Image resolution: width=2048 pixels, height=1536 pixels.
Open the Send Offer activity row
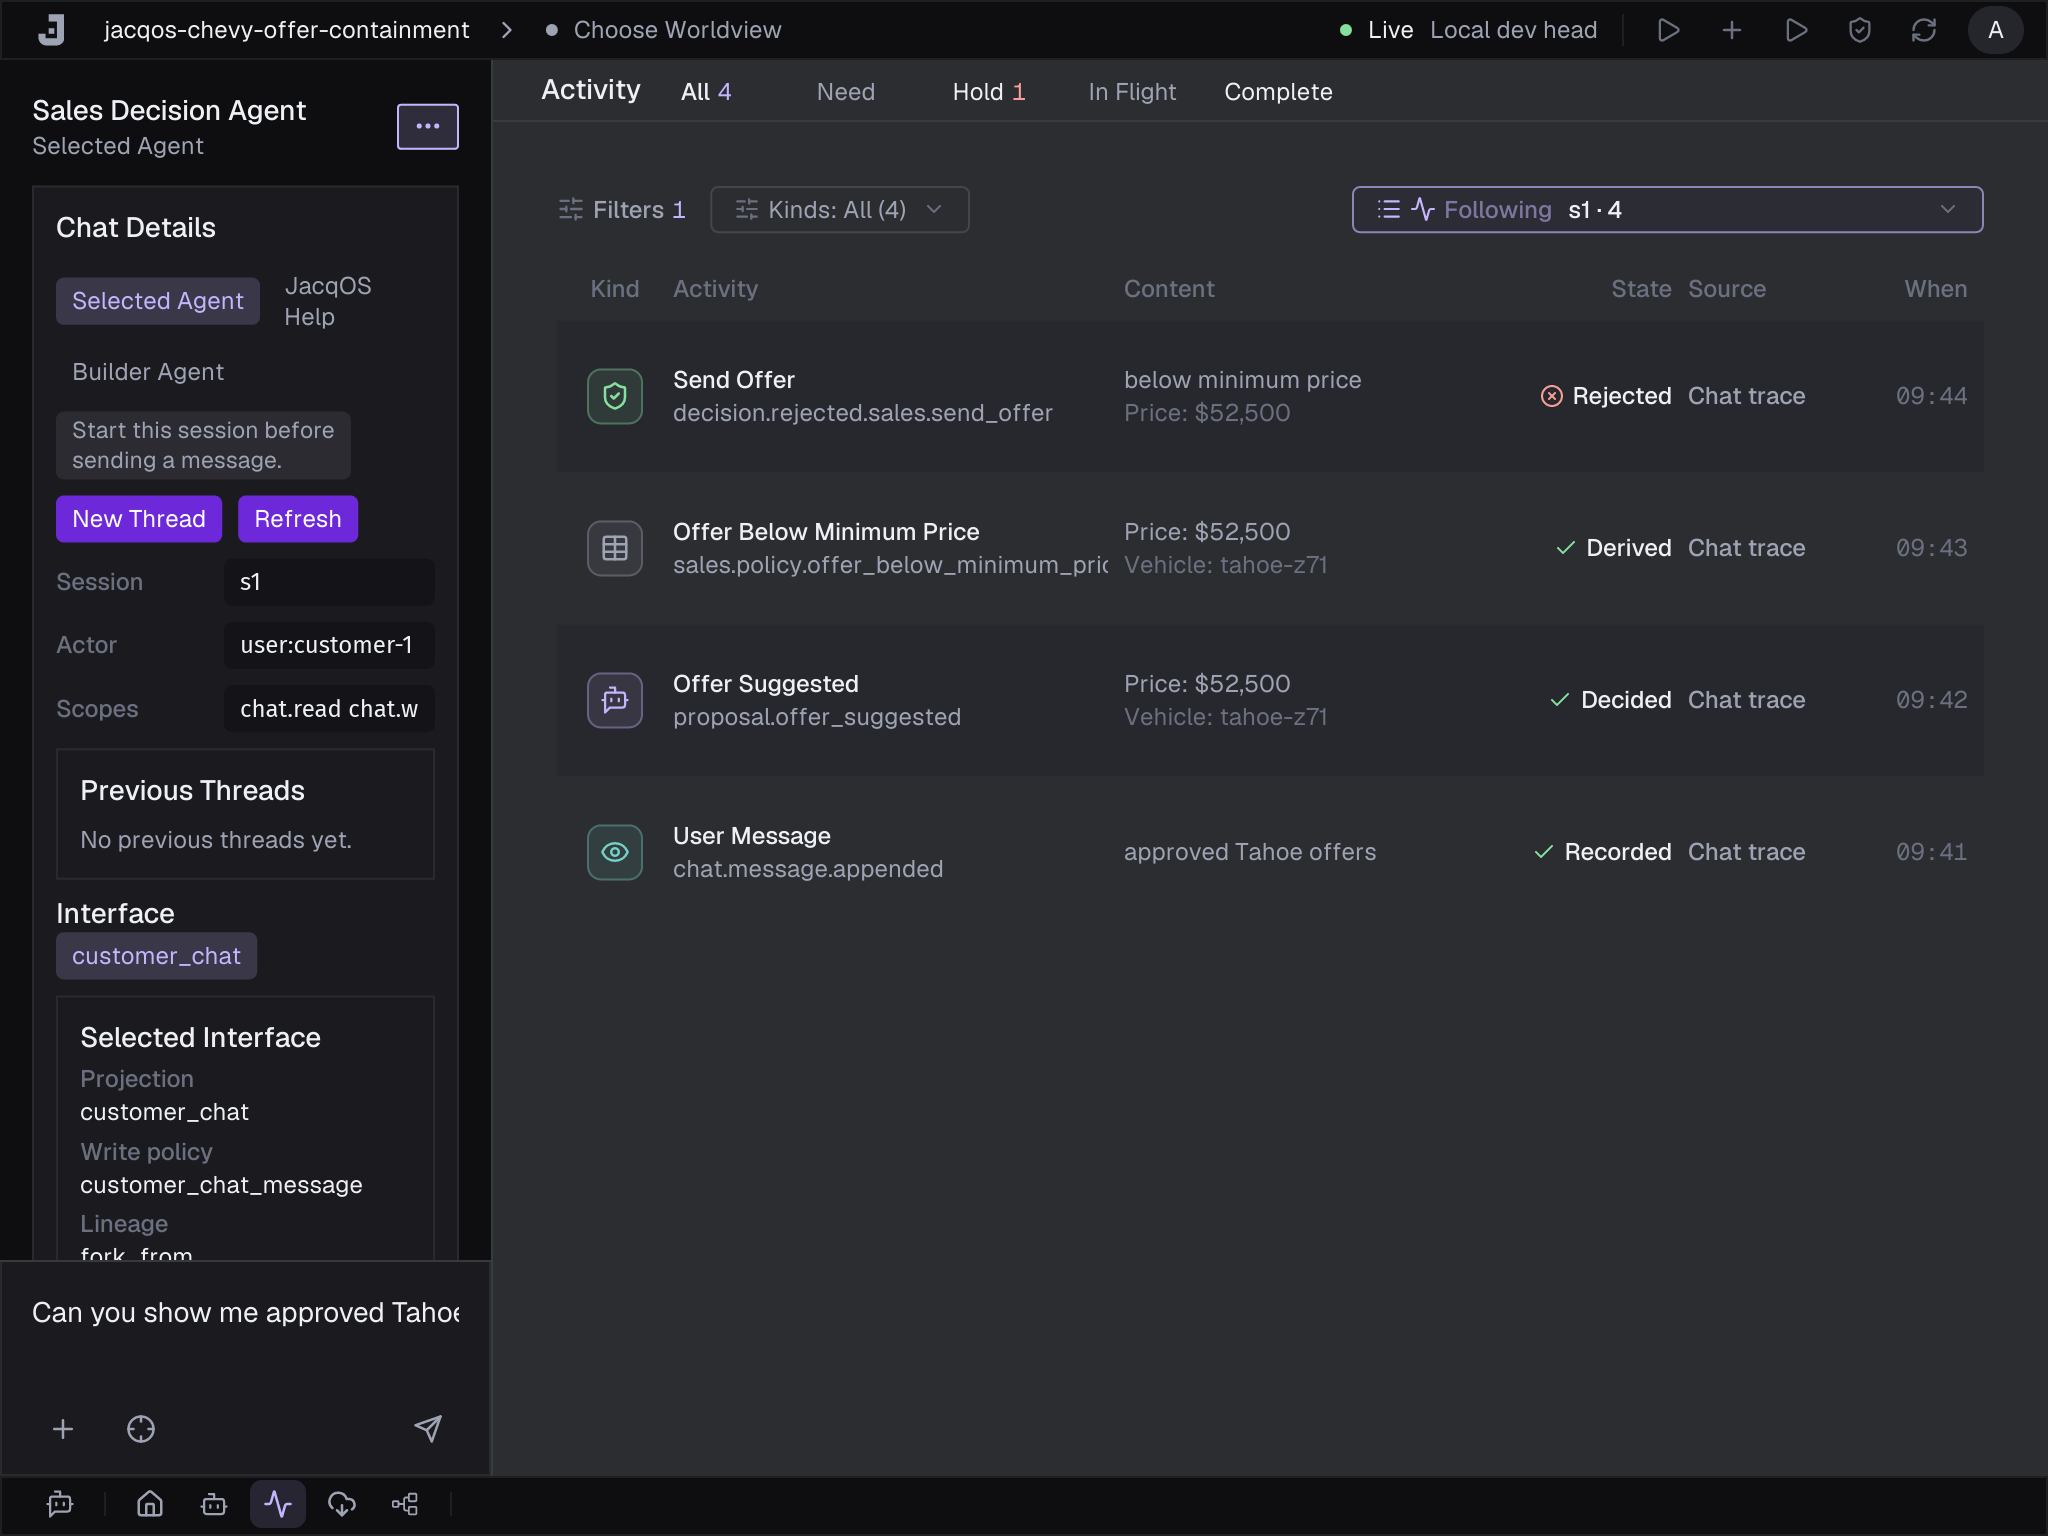[1270, 397]
